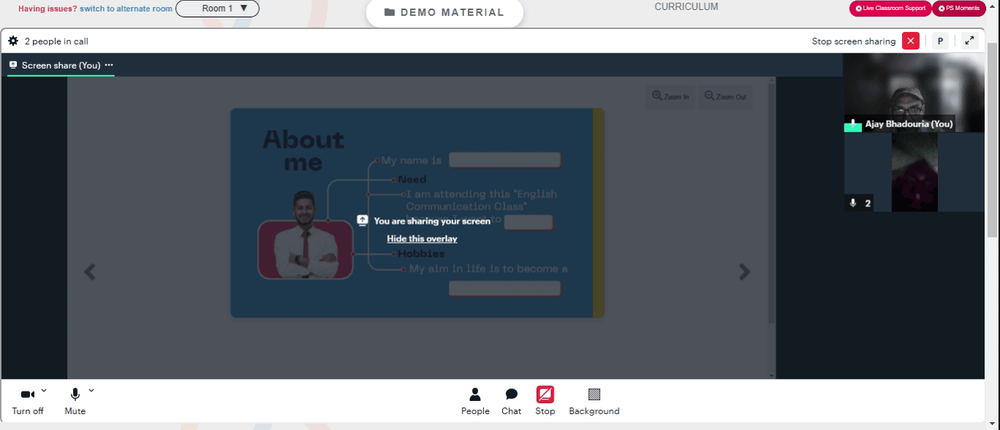1000x430 pixels.
Task: Click red X to stop screen sharing
Action: tap(910, 41)
